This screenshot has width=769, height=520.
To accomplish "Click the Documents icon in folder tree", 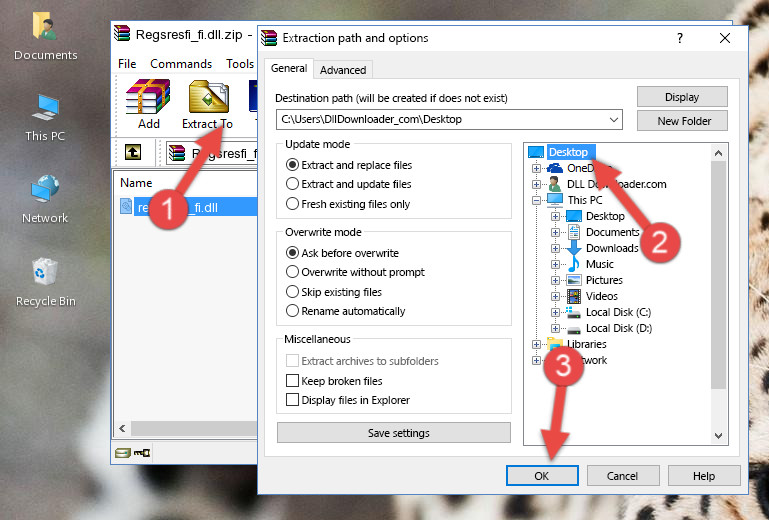I will click(574, 232).
